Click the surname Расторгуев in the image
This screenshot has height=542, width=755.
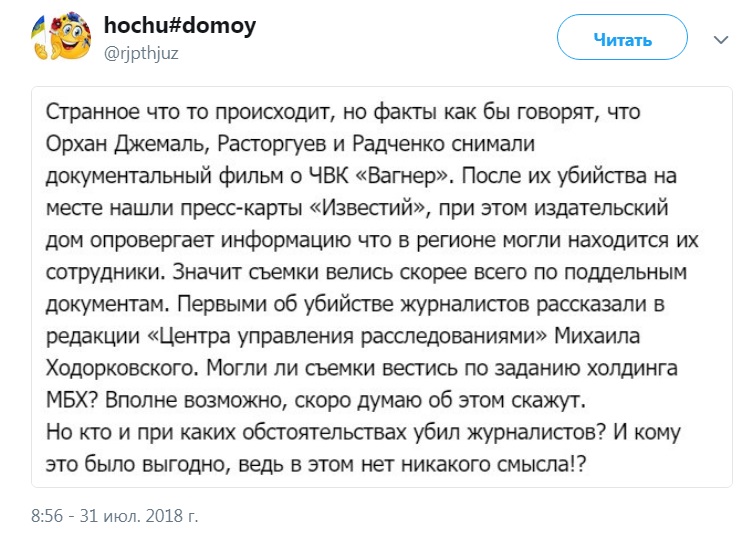point(272,144)
